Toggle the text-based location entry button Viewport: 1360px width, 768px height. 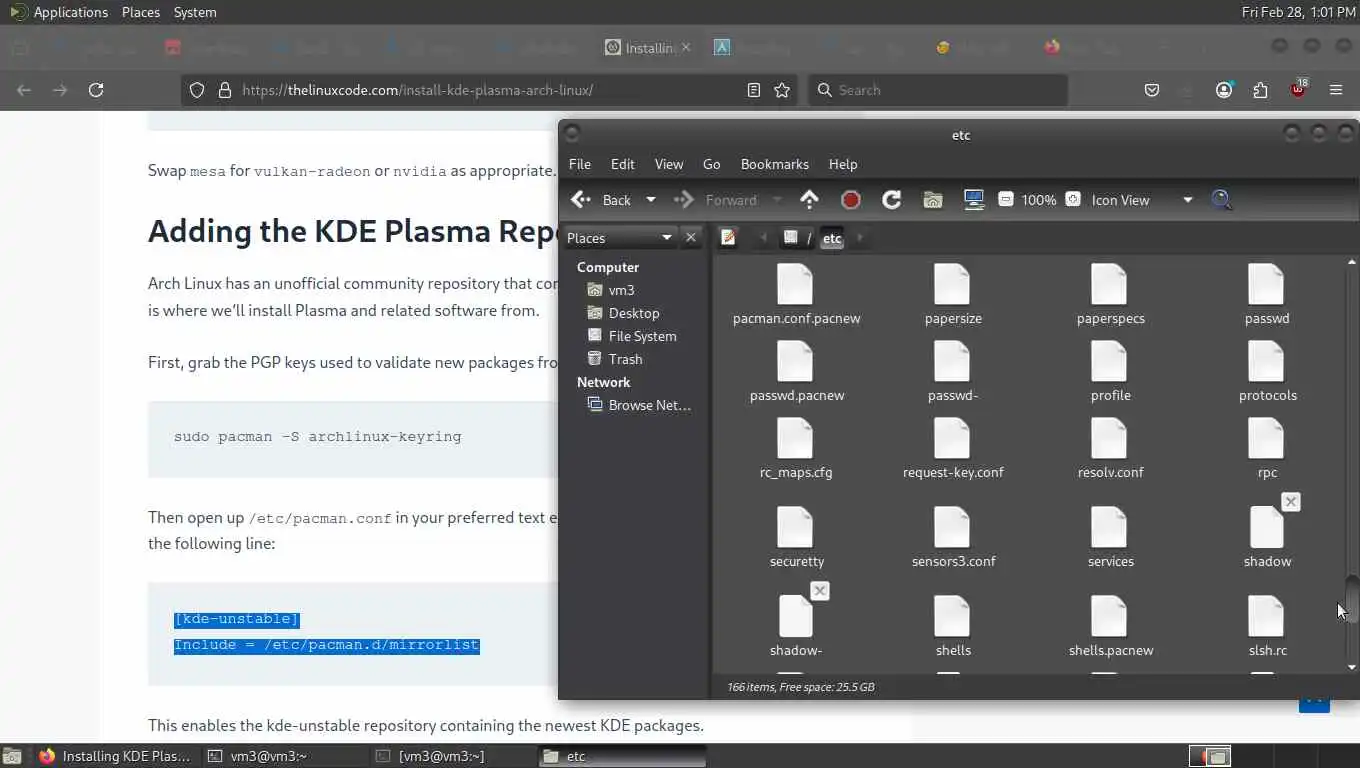(x=728, y=238)
